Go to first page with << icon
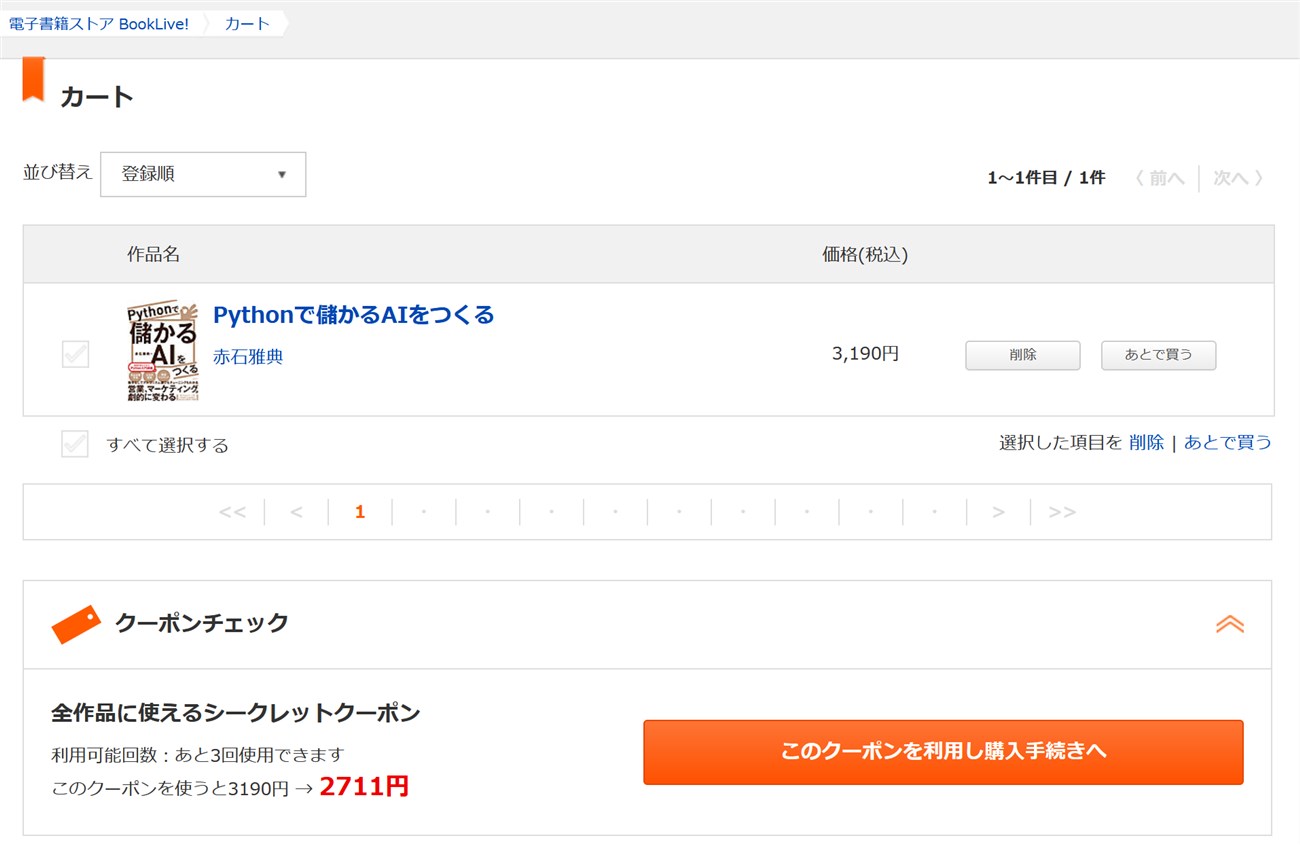Viewport: 1300px width, 846px height. [x=232, y=512]
